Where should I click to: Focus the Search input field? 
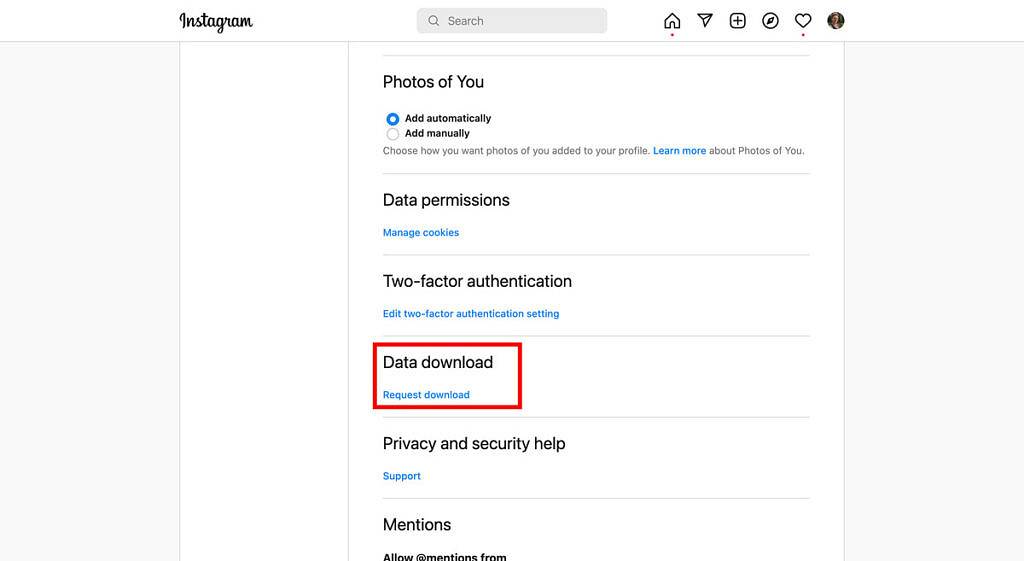click(x=520, y=21)
